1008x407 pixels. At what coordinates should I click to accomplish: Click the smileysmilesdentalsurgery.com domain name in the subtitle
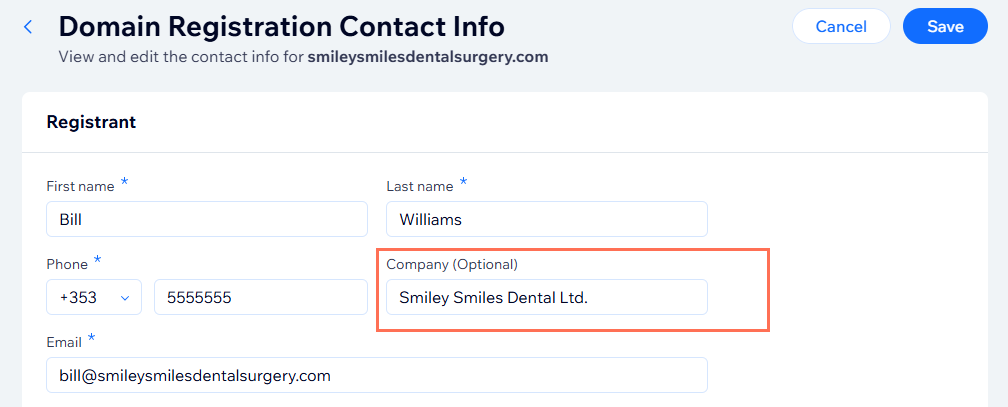click(x=428, y=56)
